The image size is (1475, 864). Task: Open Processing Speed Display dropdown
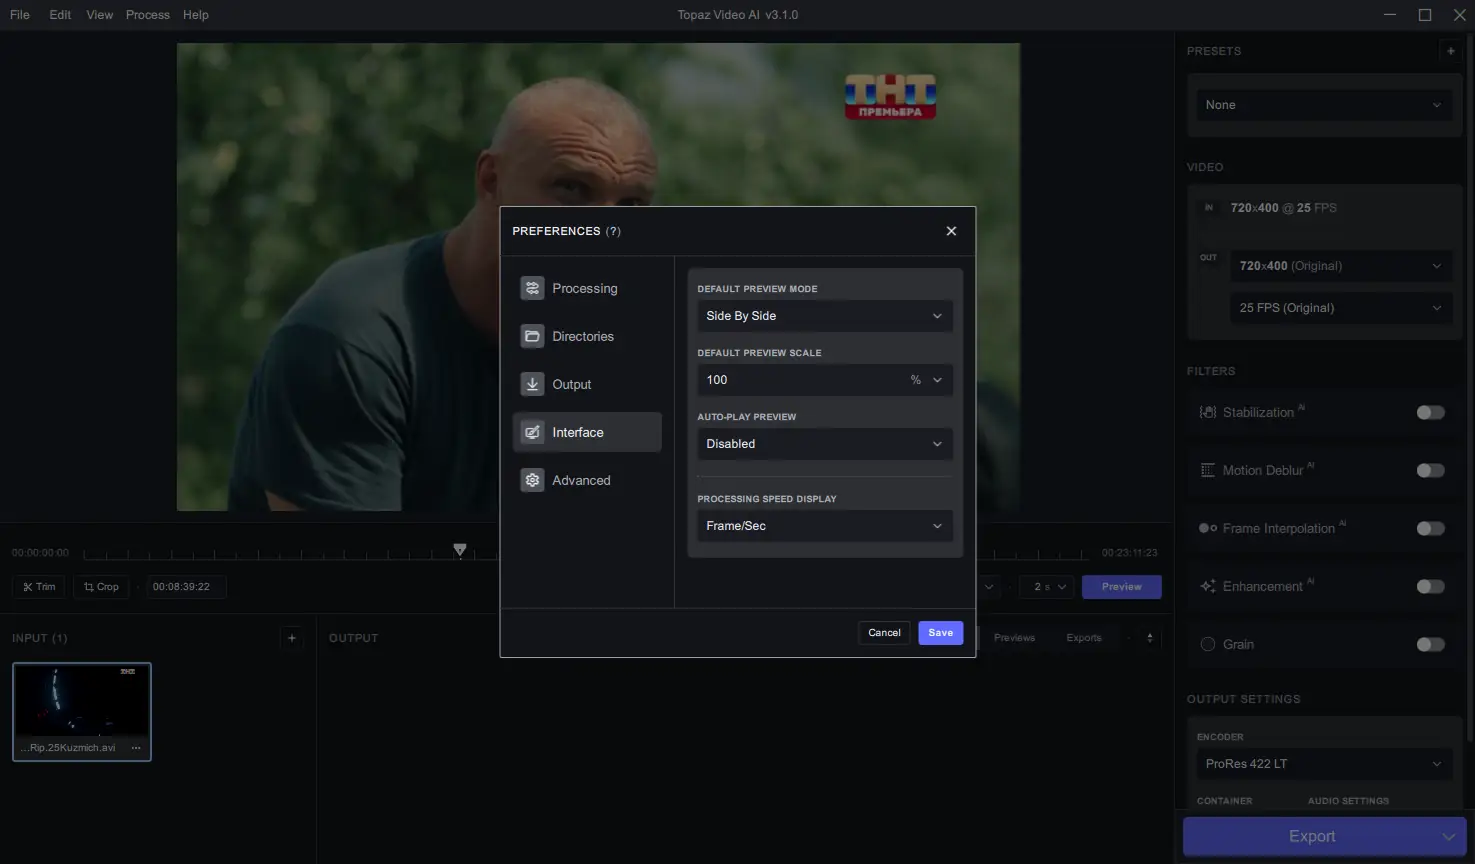(x=825, y=526)
